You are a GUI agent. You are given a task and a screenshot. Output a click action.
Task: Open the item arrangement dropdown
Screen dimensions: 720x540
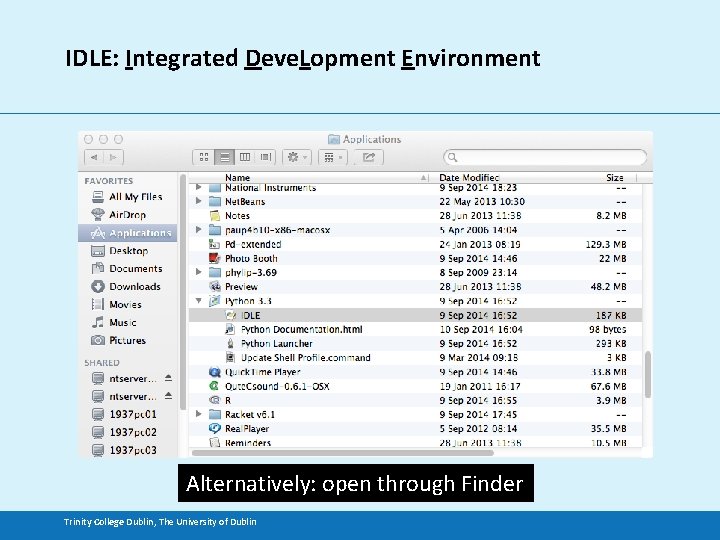(333, 158)
